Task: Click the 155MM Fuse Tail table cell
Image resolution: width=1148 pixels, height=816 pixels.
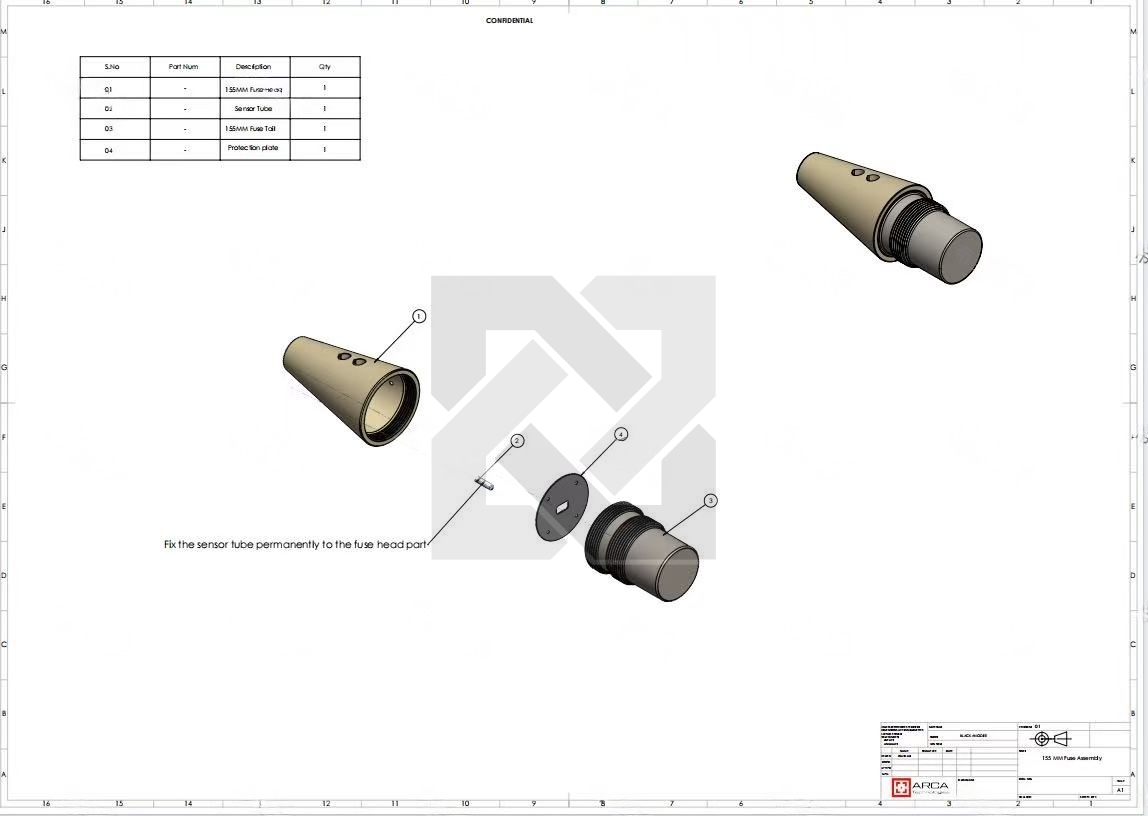Action: (254, 129)
